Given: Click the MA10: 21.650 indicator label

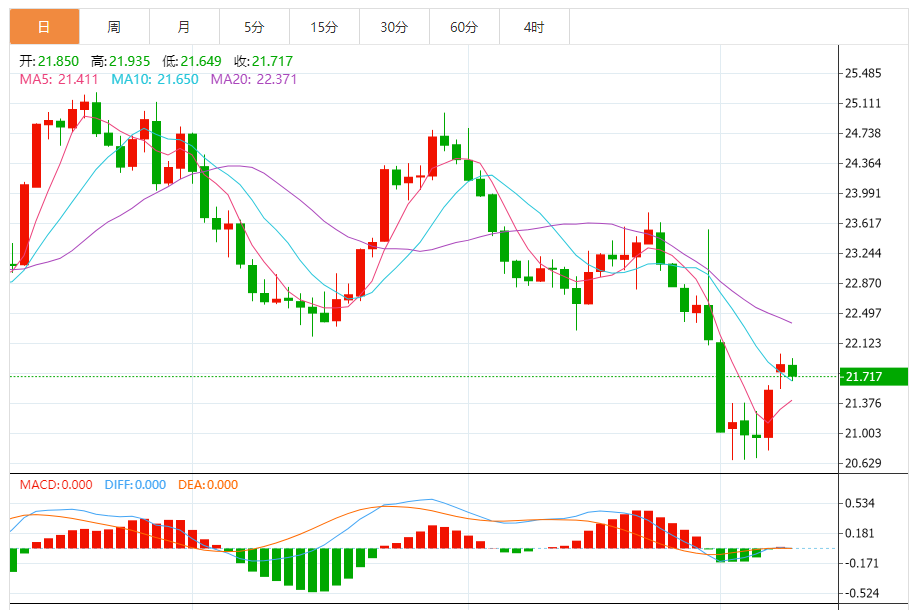Looking at the screenshot, I should pos(155,79).
